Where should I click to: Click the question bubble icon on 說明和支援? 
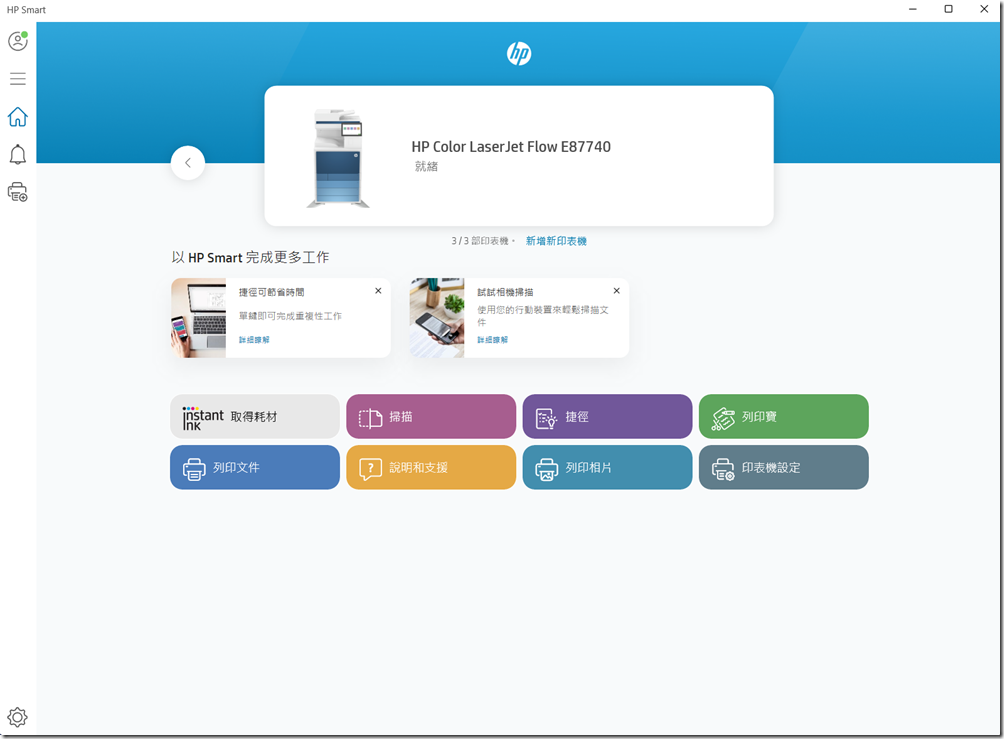tap(370, 469)
